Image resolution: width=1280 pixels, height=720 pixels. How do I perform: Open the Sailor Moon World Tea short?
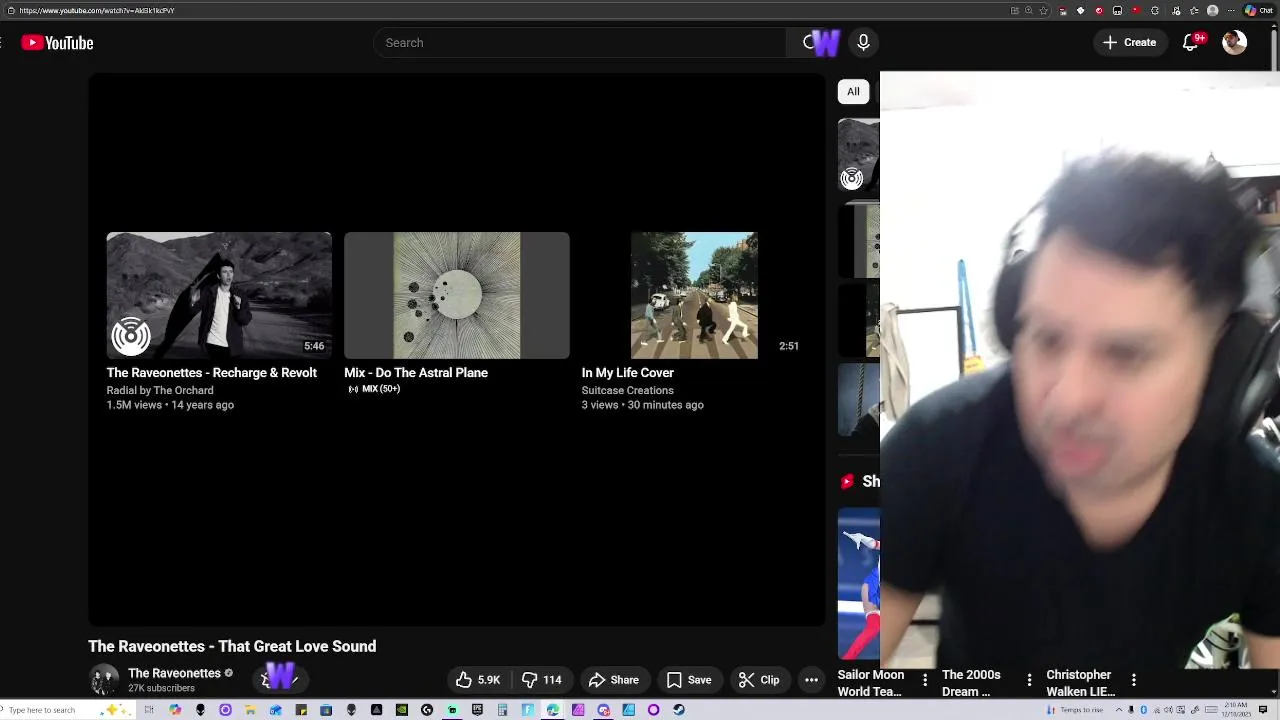(x=871, y=683)
